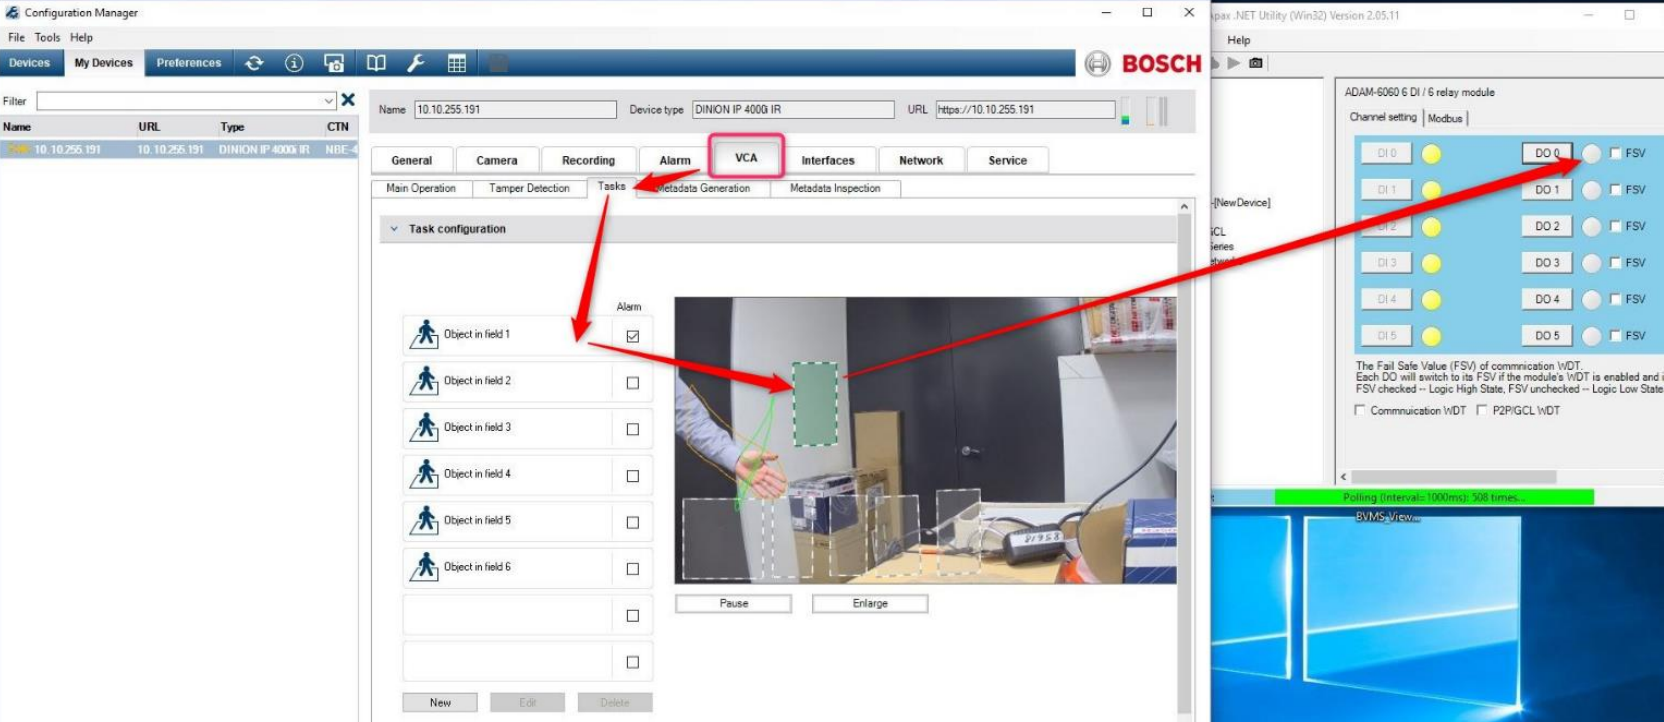The image size is (1664, 722).
Task: Click the wrench maintenance toolbar icon
Action: coord(416,63)
